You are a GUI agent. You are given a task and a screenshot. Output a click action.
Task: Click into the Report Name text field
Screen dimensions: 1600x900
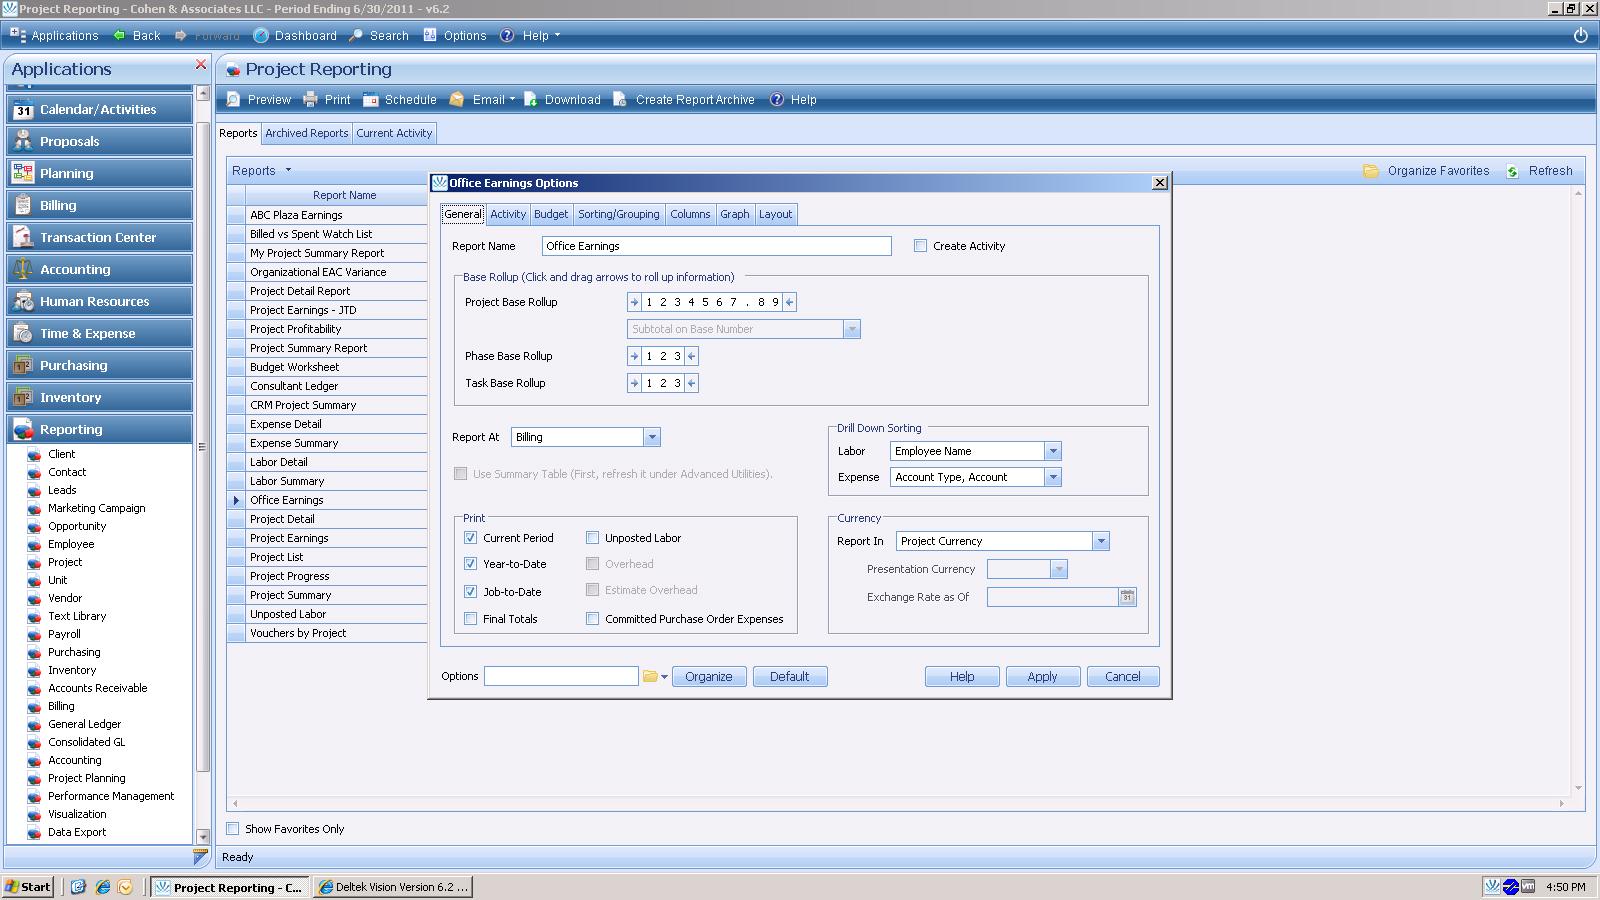coord(716,246)
